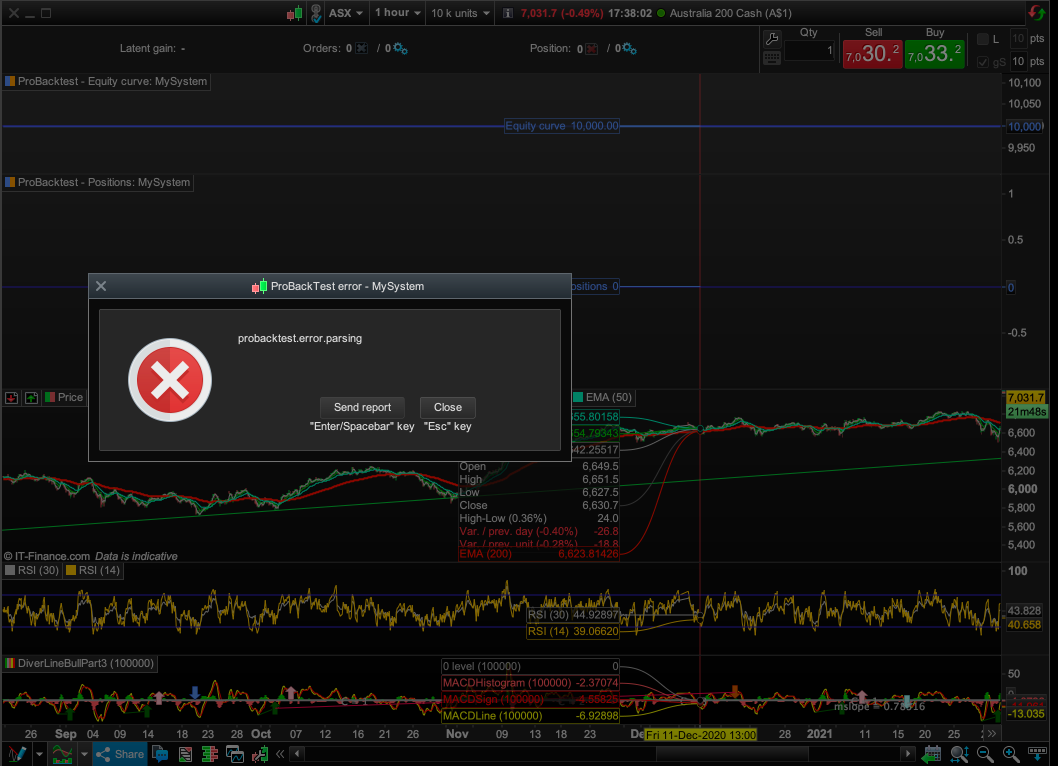
Task: Click cancel-orders X icon next to Orders
Action: point(362,48)
